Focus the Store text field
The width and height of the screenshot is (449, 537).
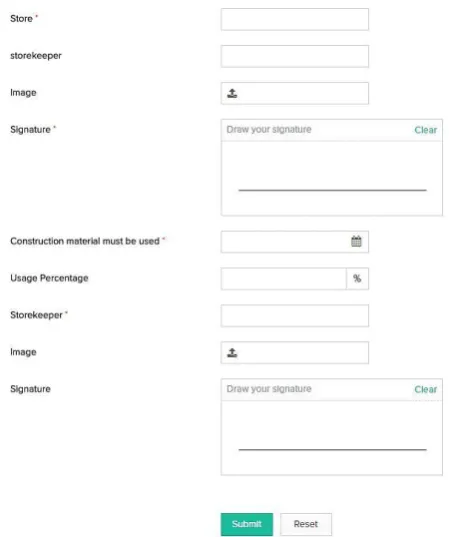(295, 19)
